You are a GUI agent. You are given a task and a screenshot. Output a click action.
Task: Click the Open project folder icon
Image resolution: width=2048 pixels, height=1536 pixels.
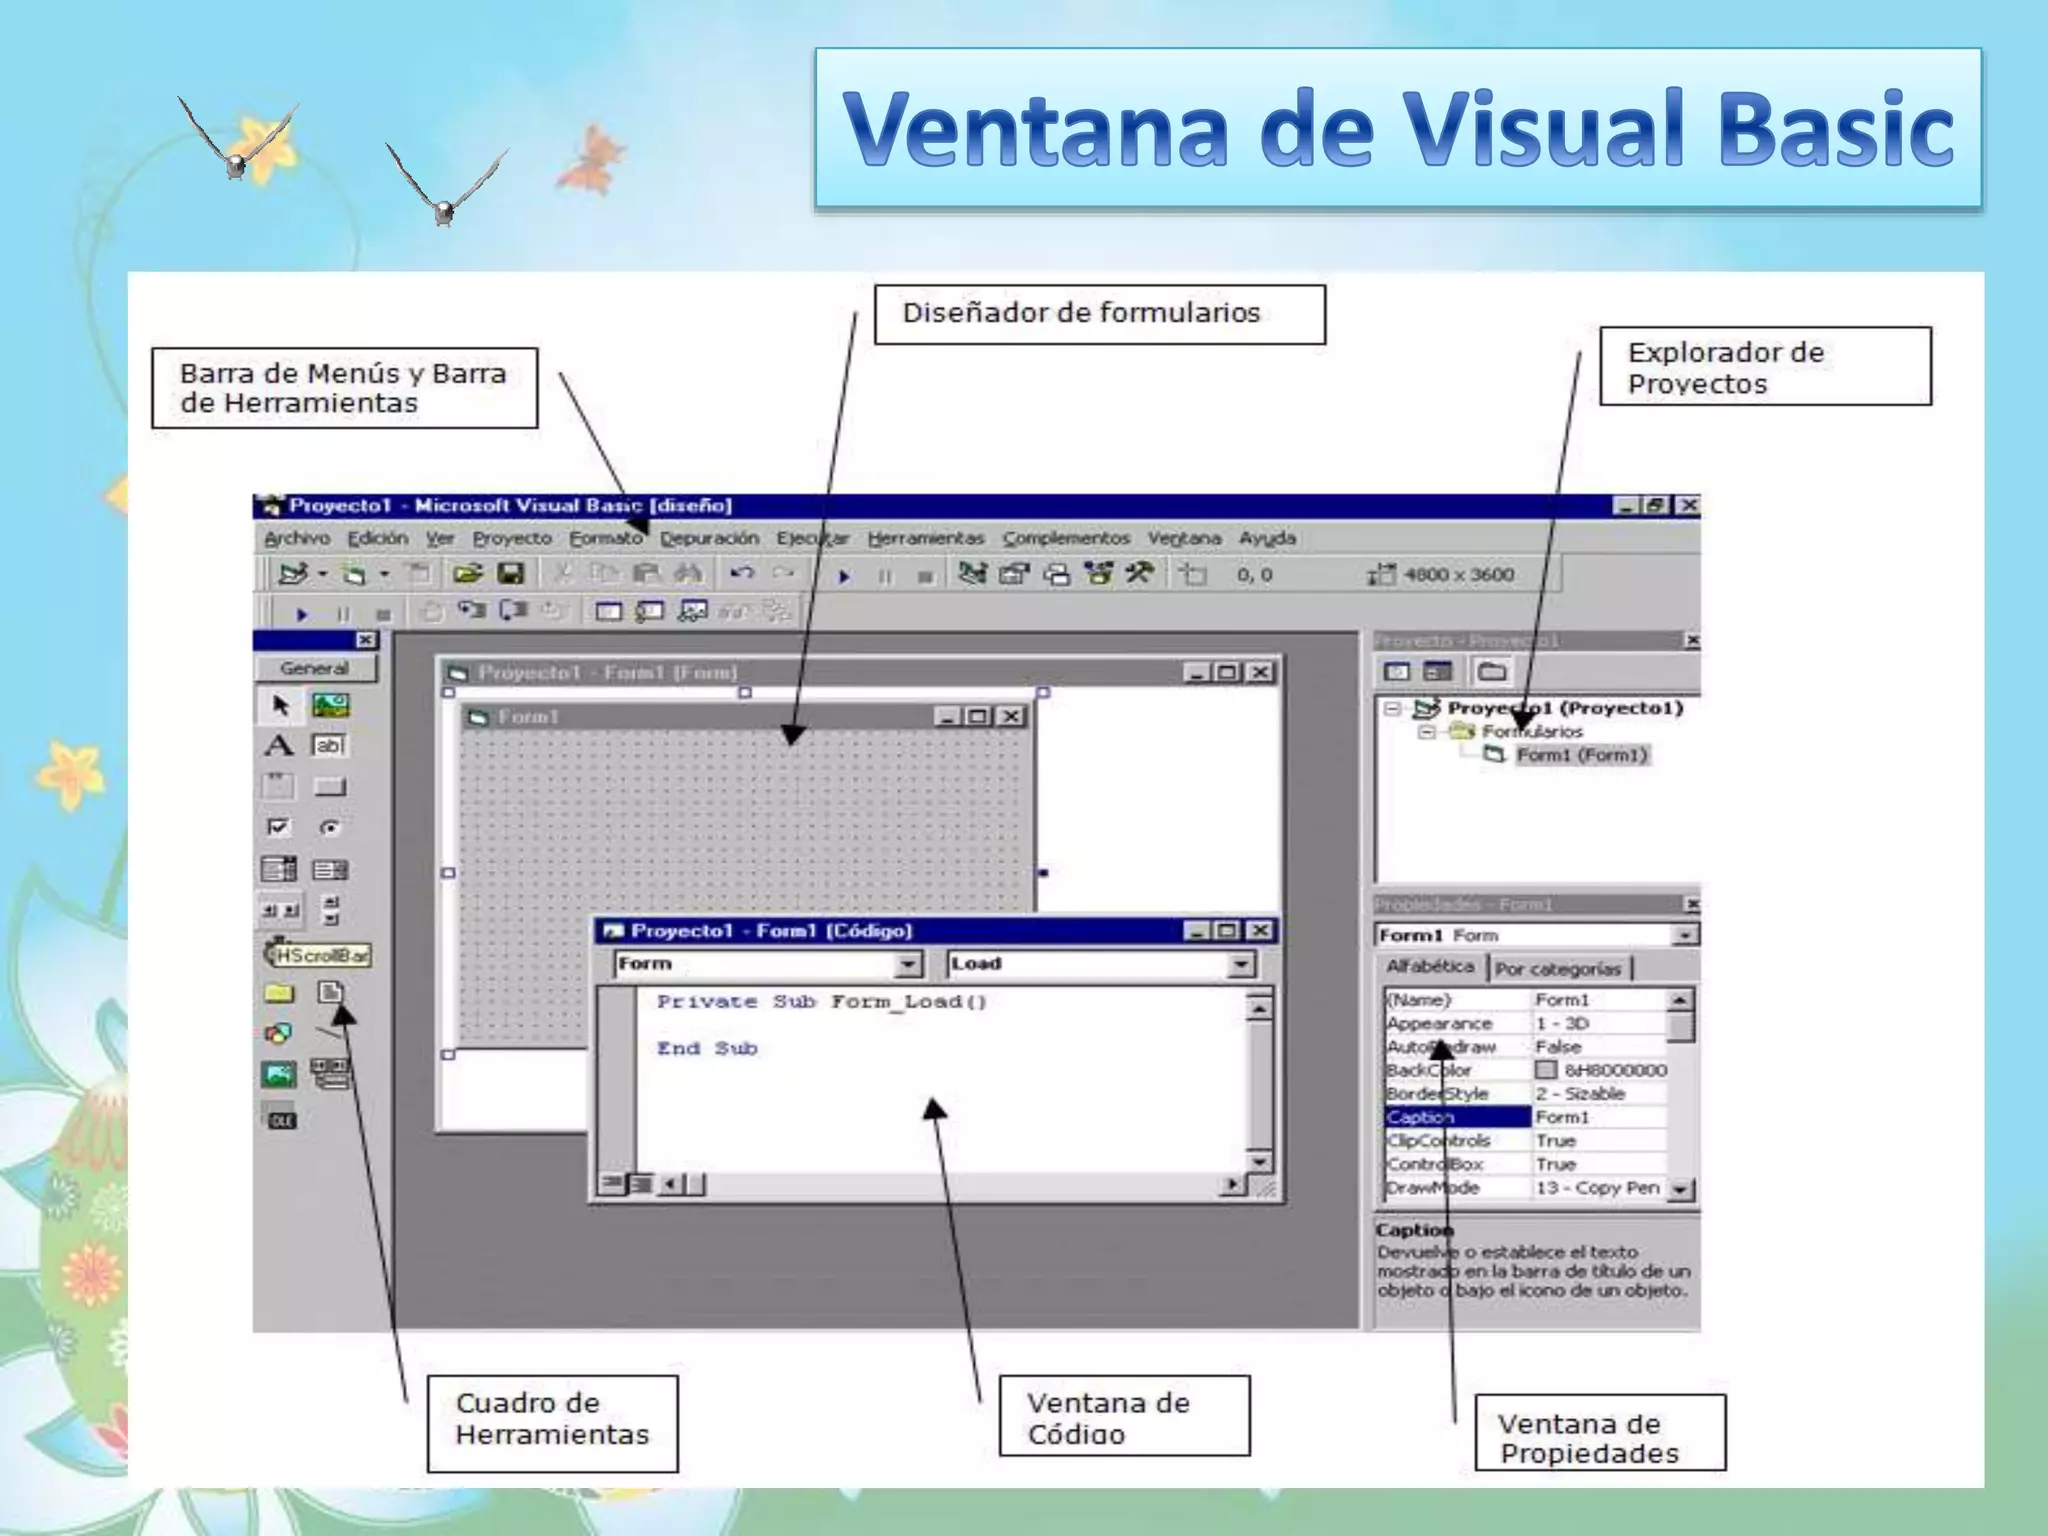pos(466,574)
